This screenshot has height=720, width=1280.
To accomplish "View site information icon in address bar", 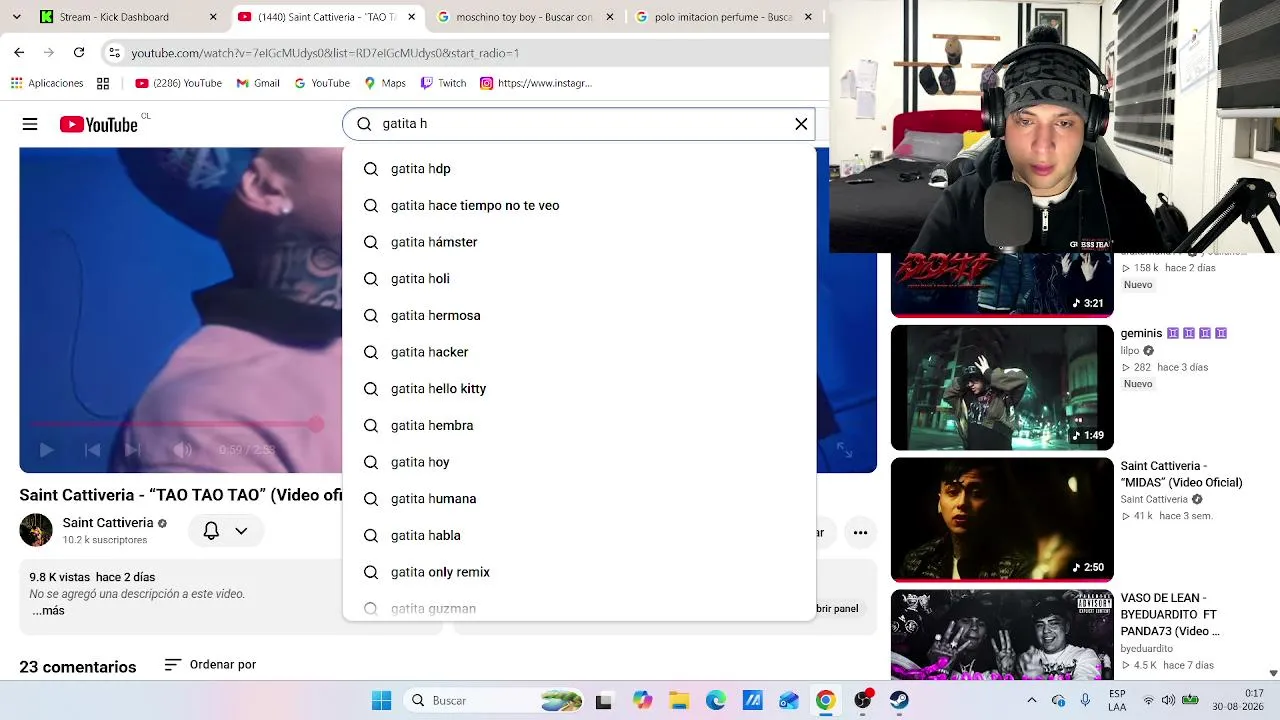I will [114, 52].
